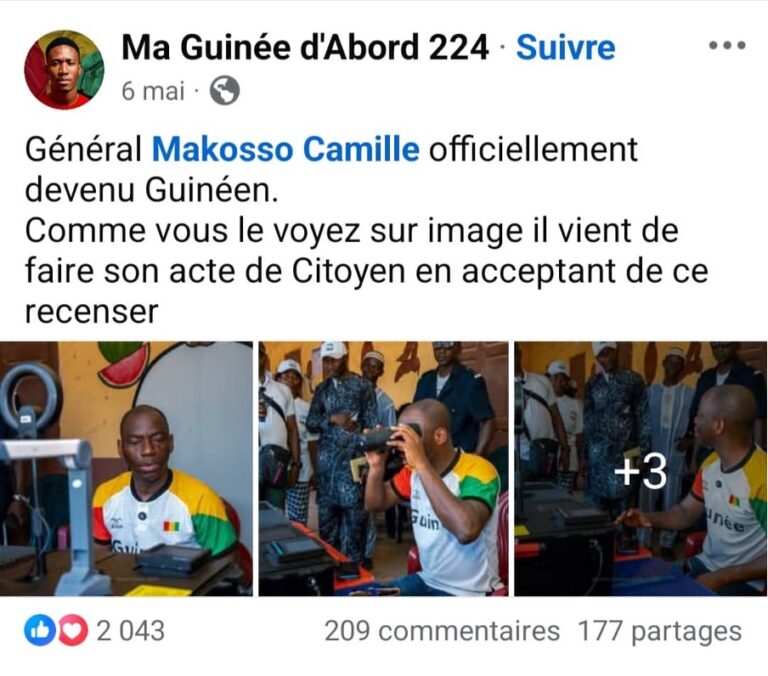Open second photo with iris scanner
Viewport: 768px width, 676px height.
pos(384,469)
